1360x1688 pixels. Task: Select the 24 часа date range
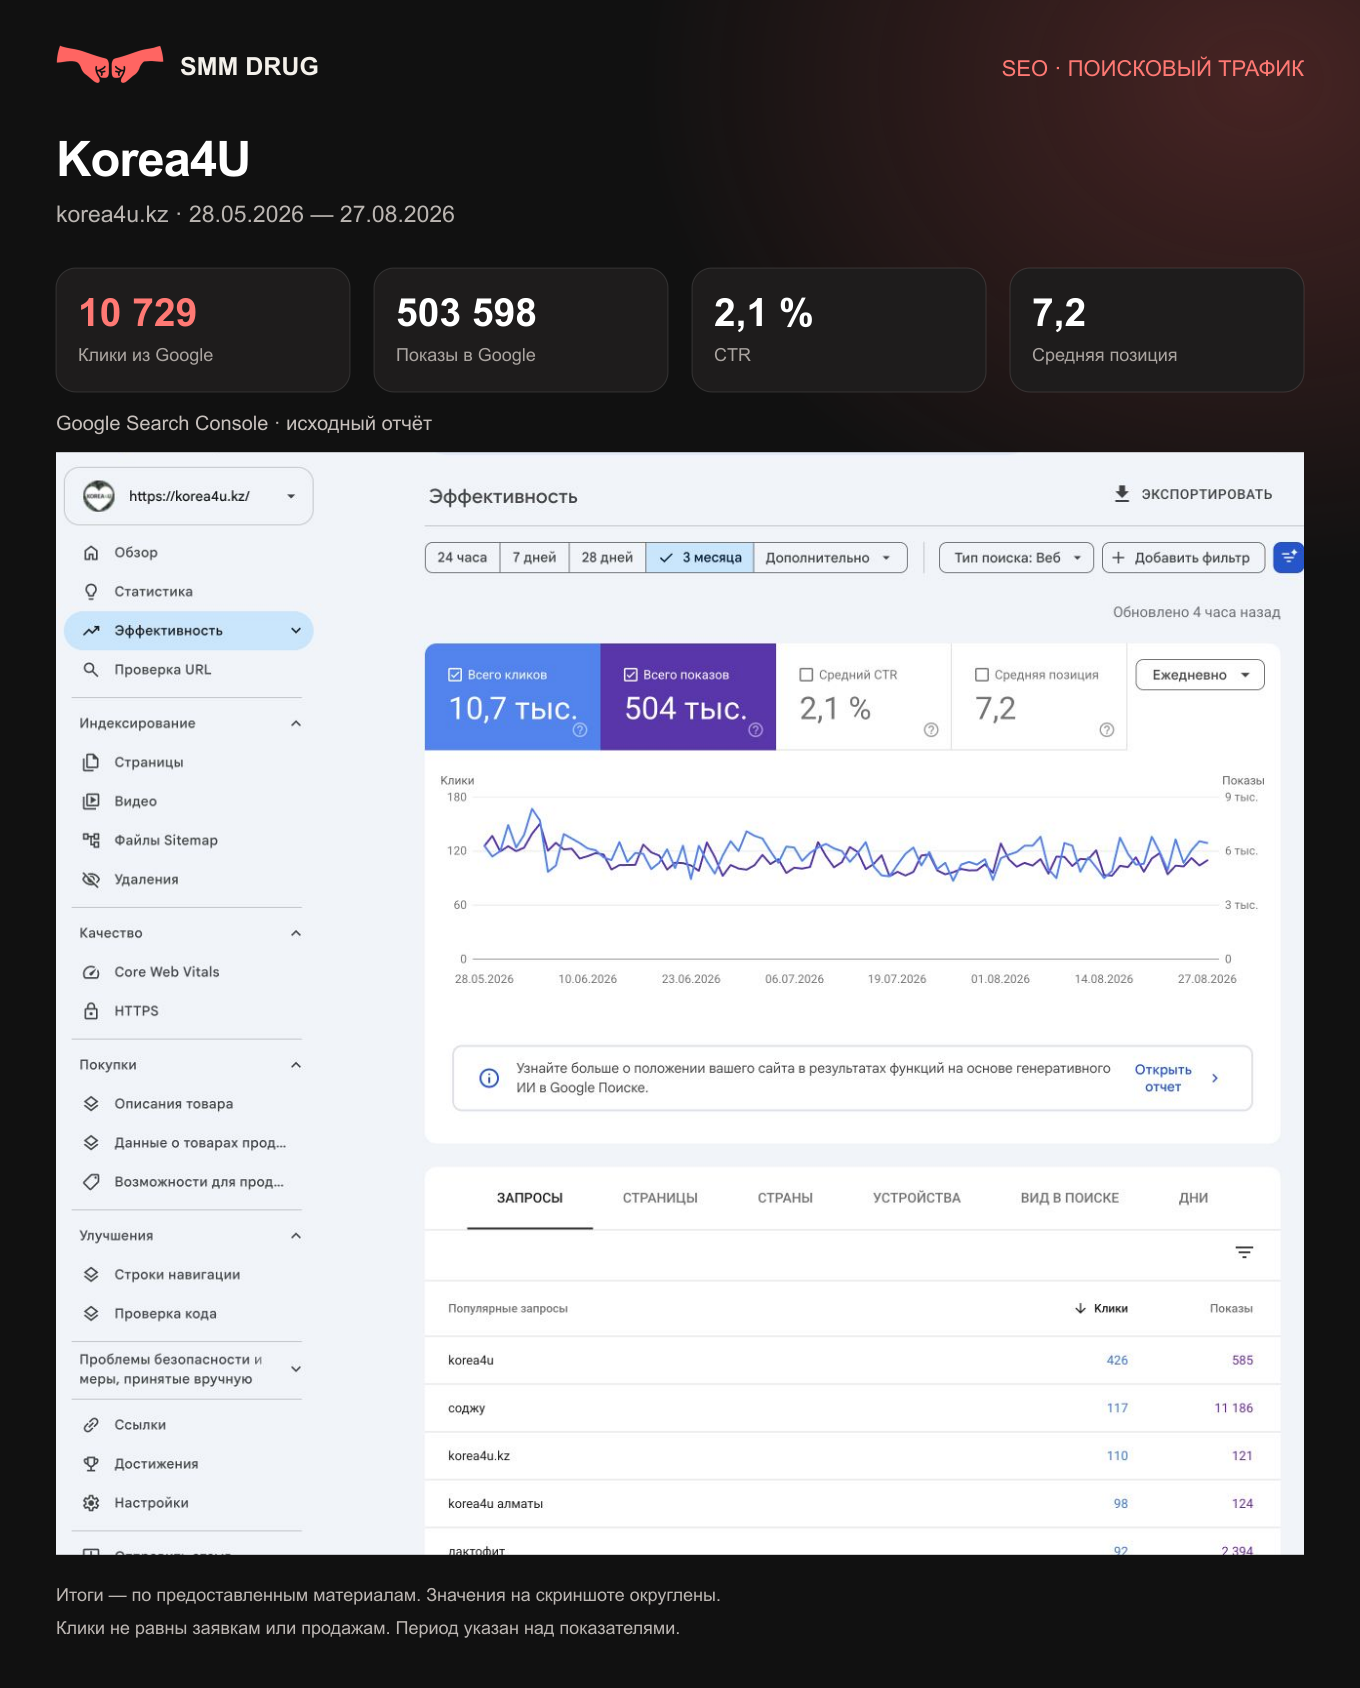[462, 558]
